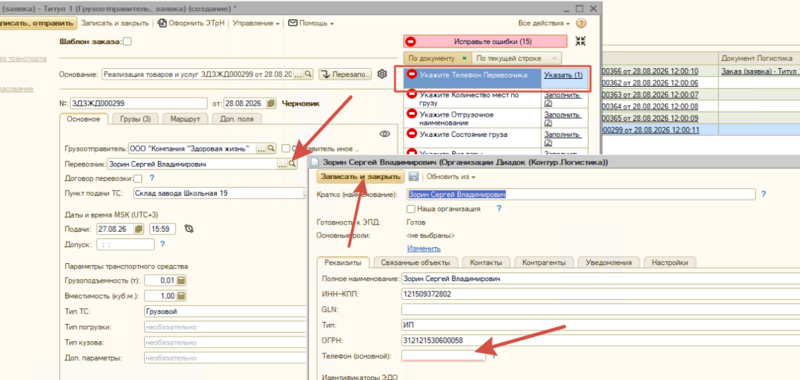Click red error icon of Укажите Состояние груза
Screen dimensions: 800x380
pyautogui.click(x=411, y=135)
